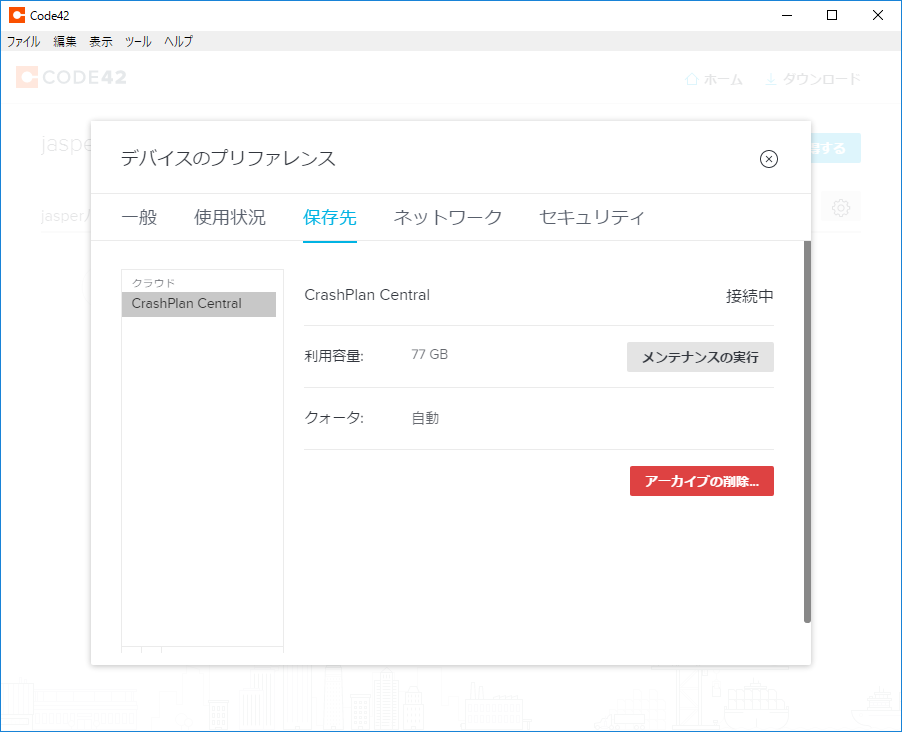Click the 77 GB usage value

[430, 354]
